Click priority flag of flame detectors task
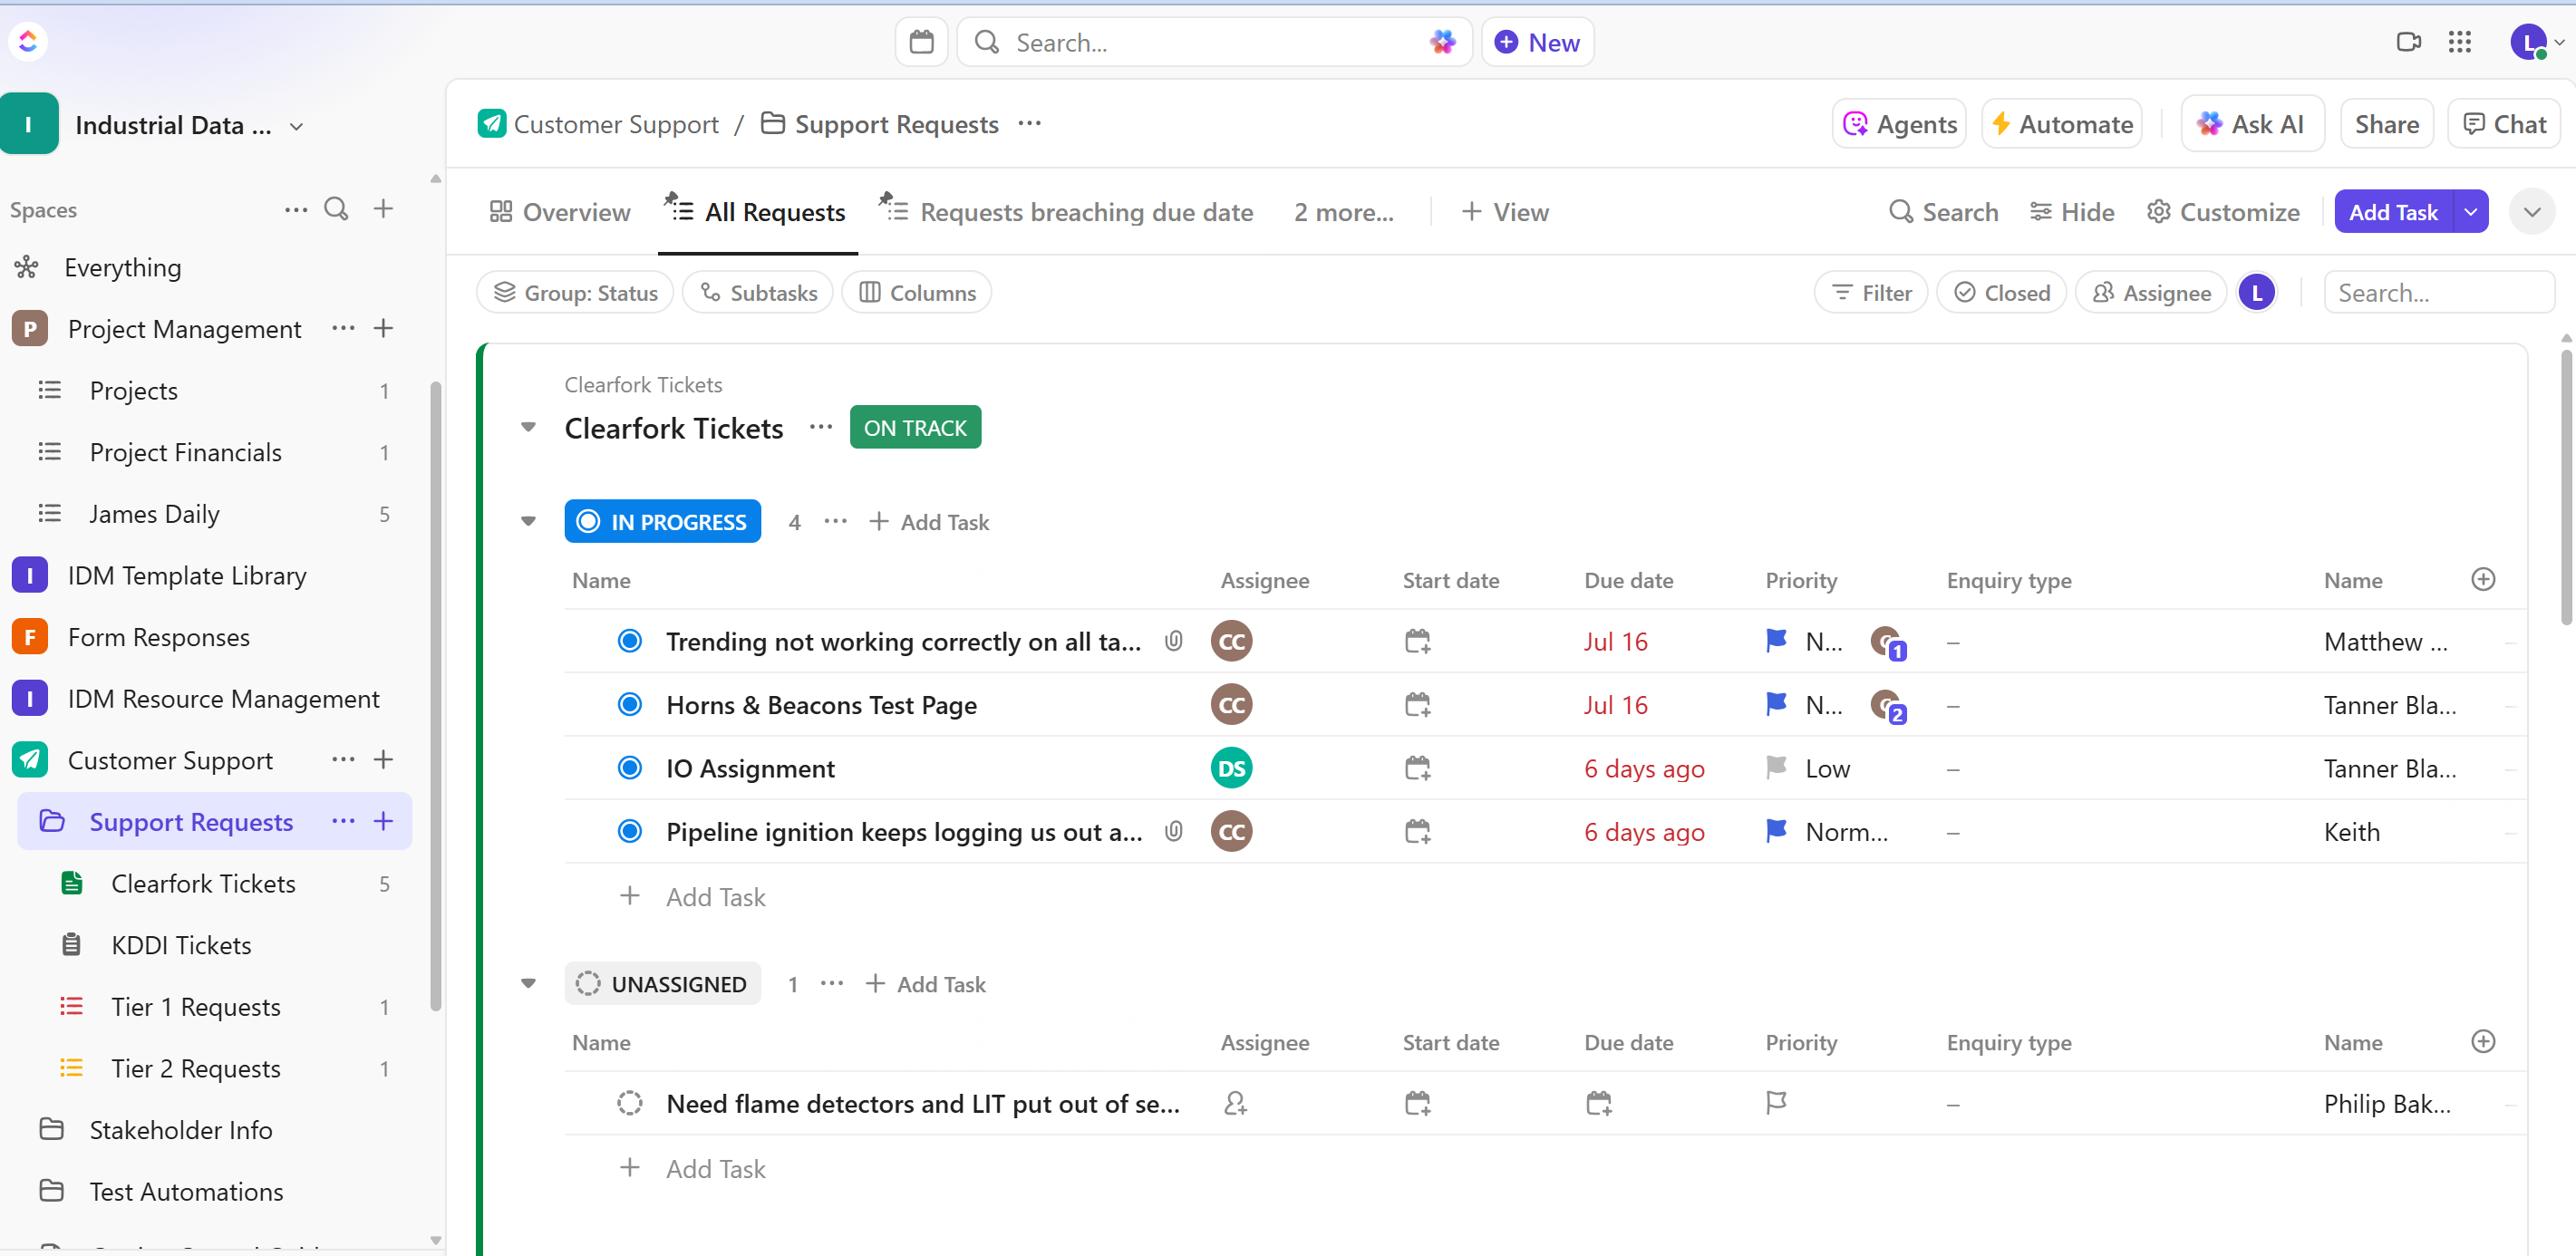 pos(1776,1103)
